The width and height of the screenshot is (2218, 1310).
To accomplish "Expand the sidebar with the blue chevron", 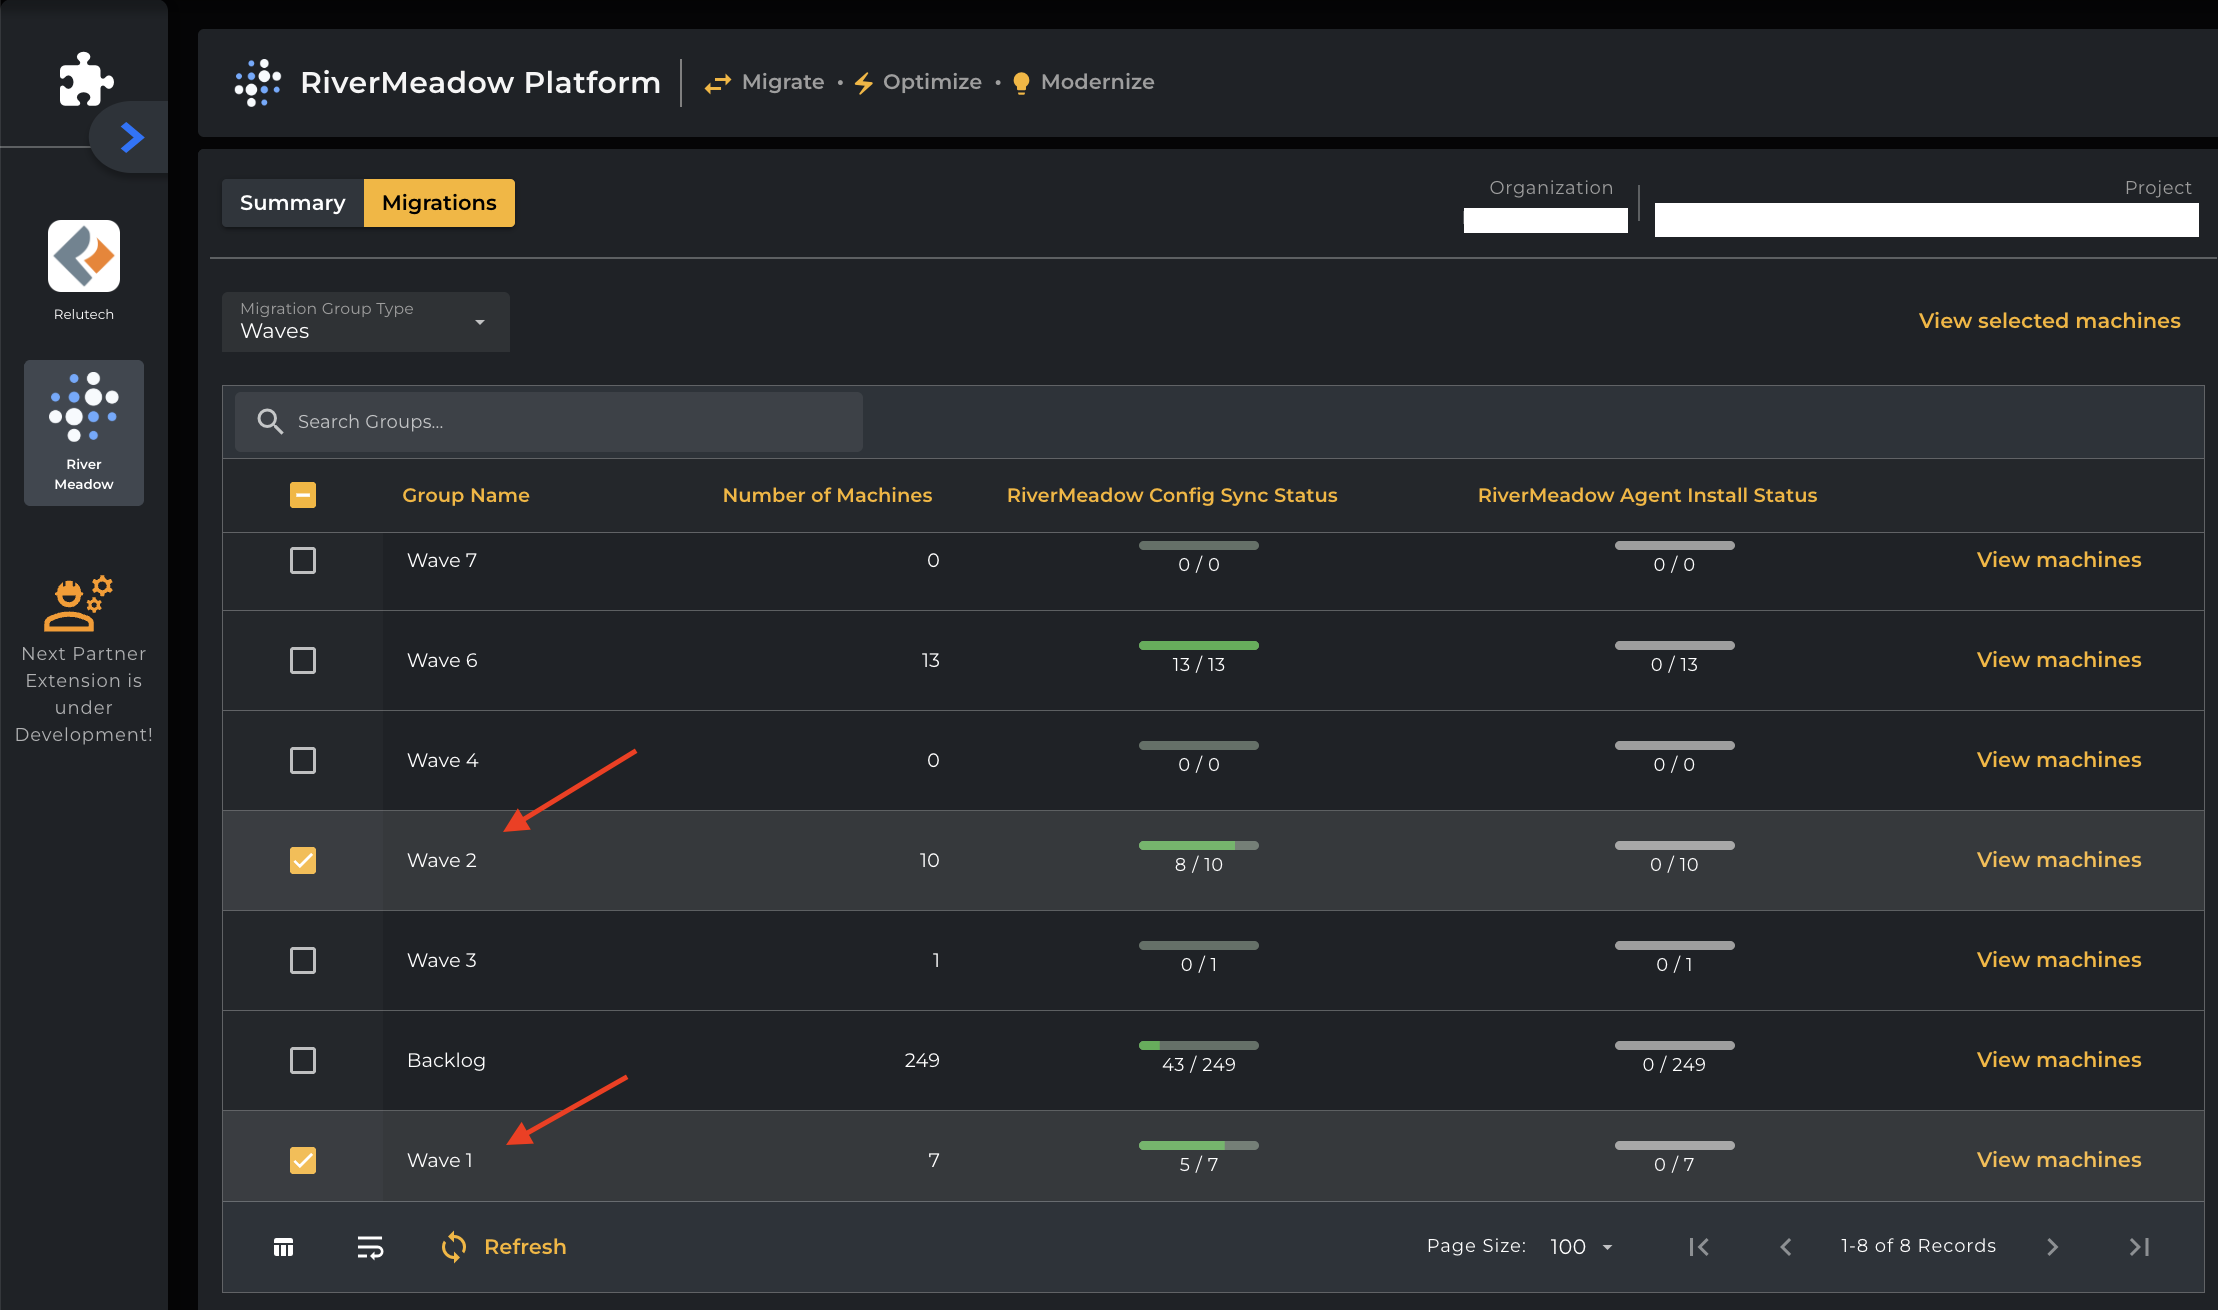I will pos(131,137).
